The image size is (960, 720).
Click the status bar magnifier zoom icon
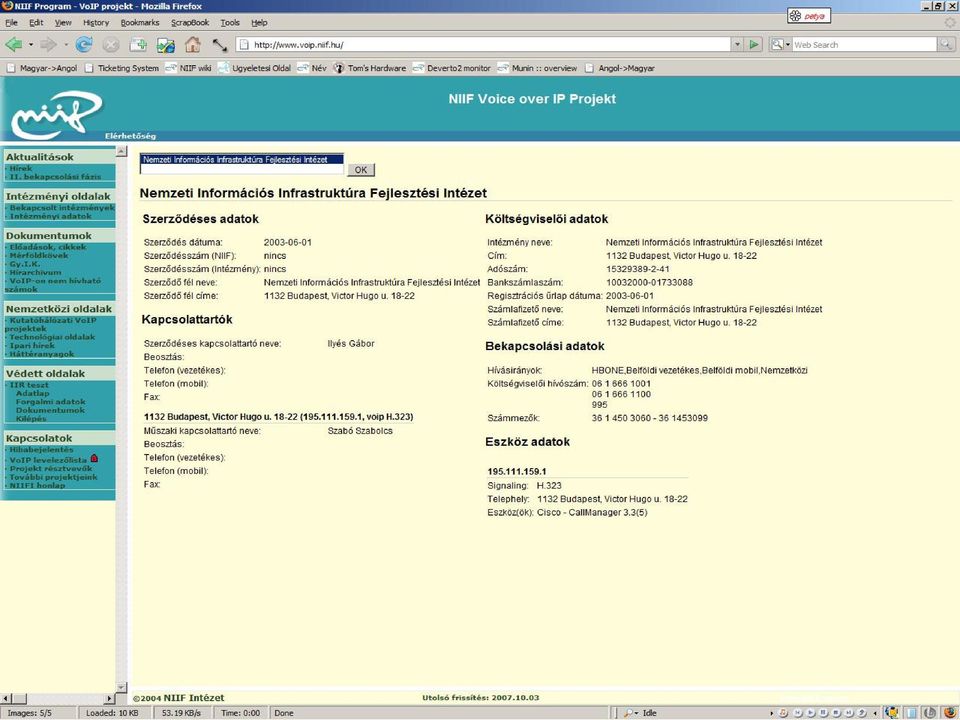coord(630,713)
